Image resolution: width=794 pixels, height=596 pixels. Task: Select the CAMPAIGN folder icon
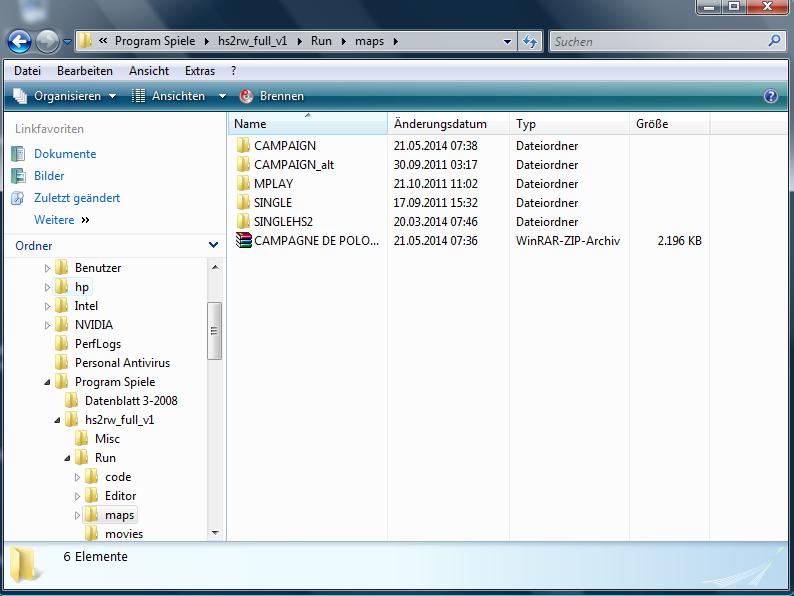pos(243,146)
